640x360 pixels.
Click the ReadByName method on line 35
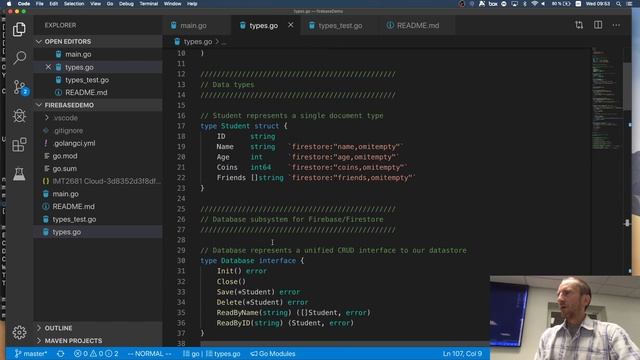tap(238, 313)
